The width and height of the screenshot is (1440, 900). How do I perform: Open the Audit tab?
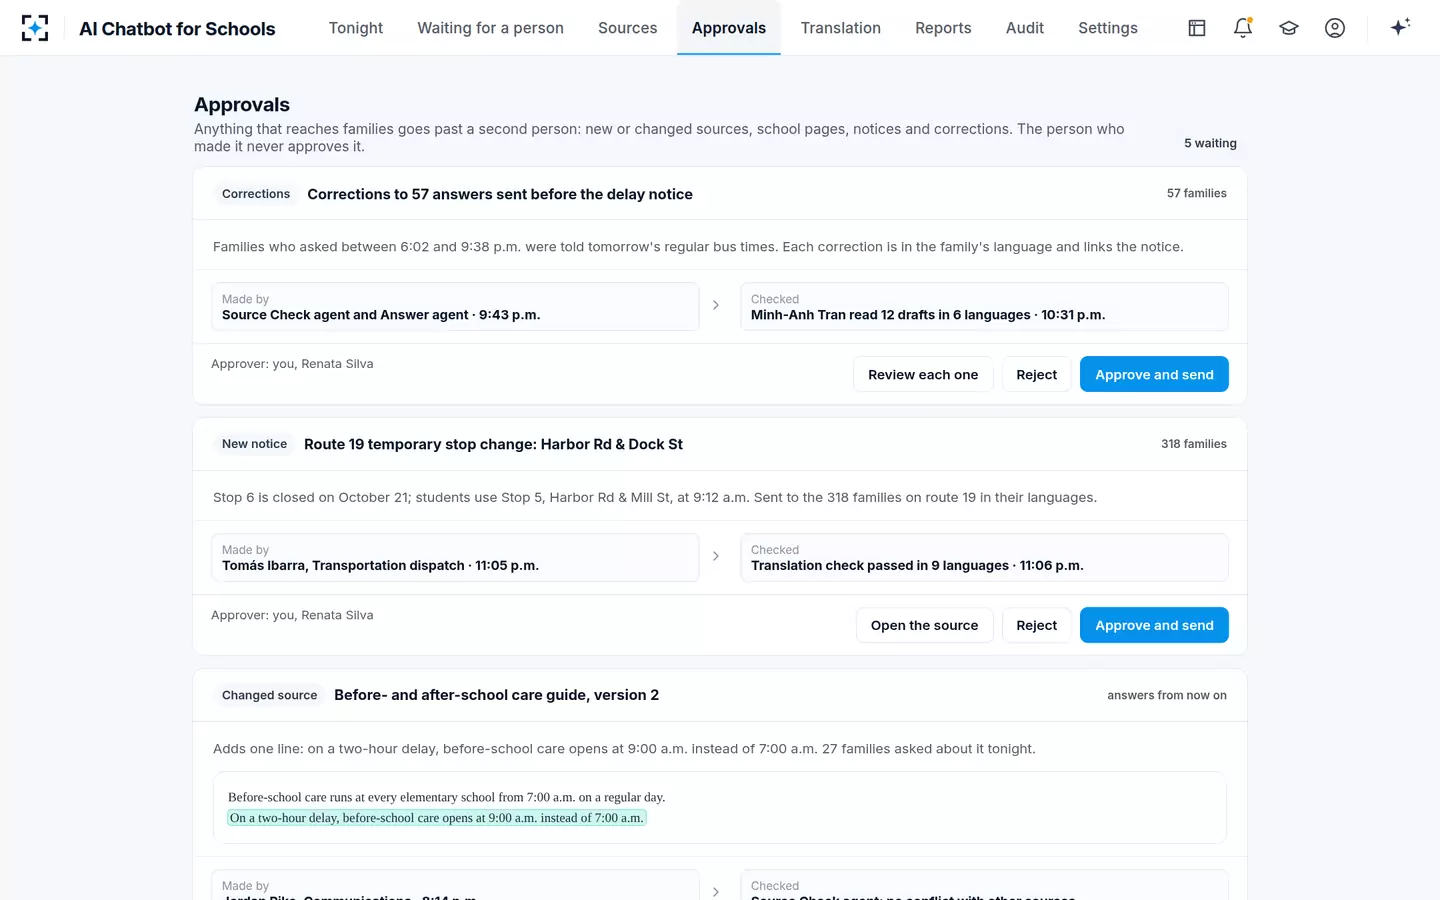pyautogui.click(x=1025, y=28)
